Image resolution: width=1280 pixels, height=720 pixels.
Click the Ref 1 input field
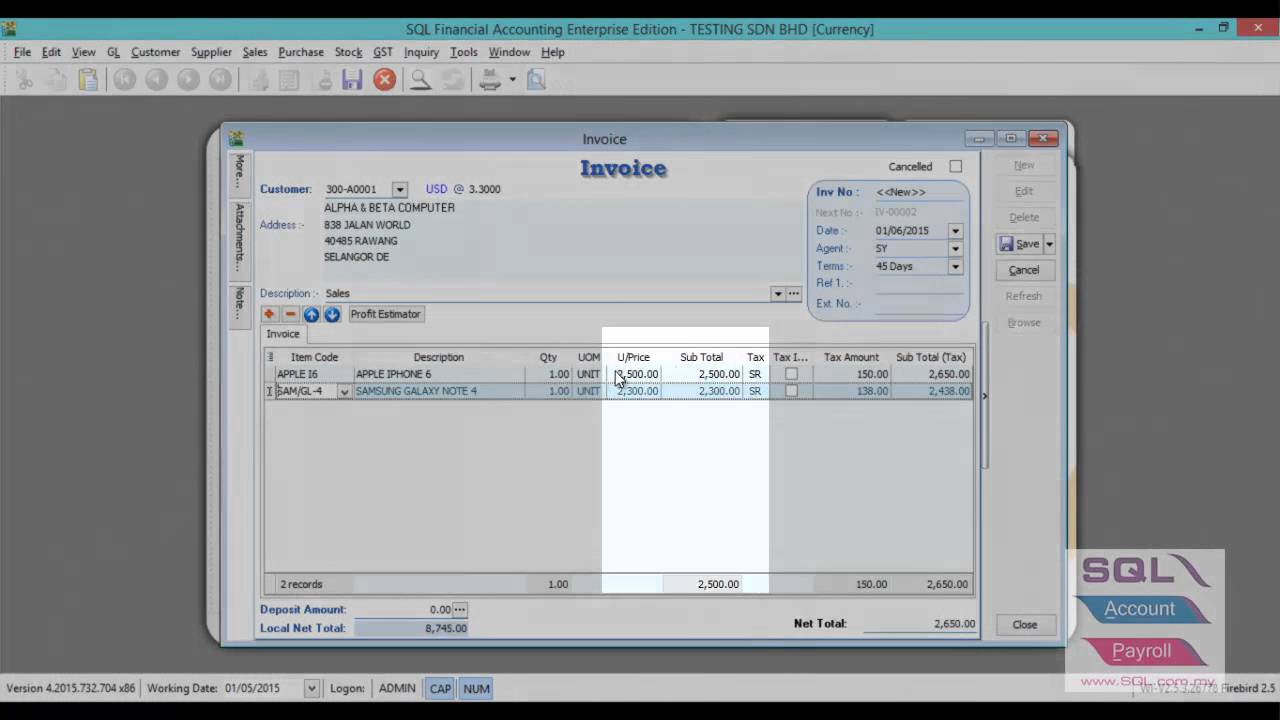pos(919,284)
